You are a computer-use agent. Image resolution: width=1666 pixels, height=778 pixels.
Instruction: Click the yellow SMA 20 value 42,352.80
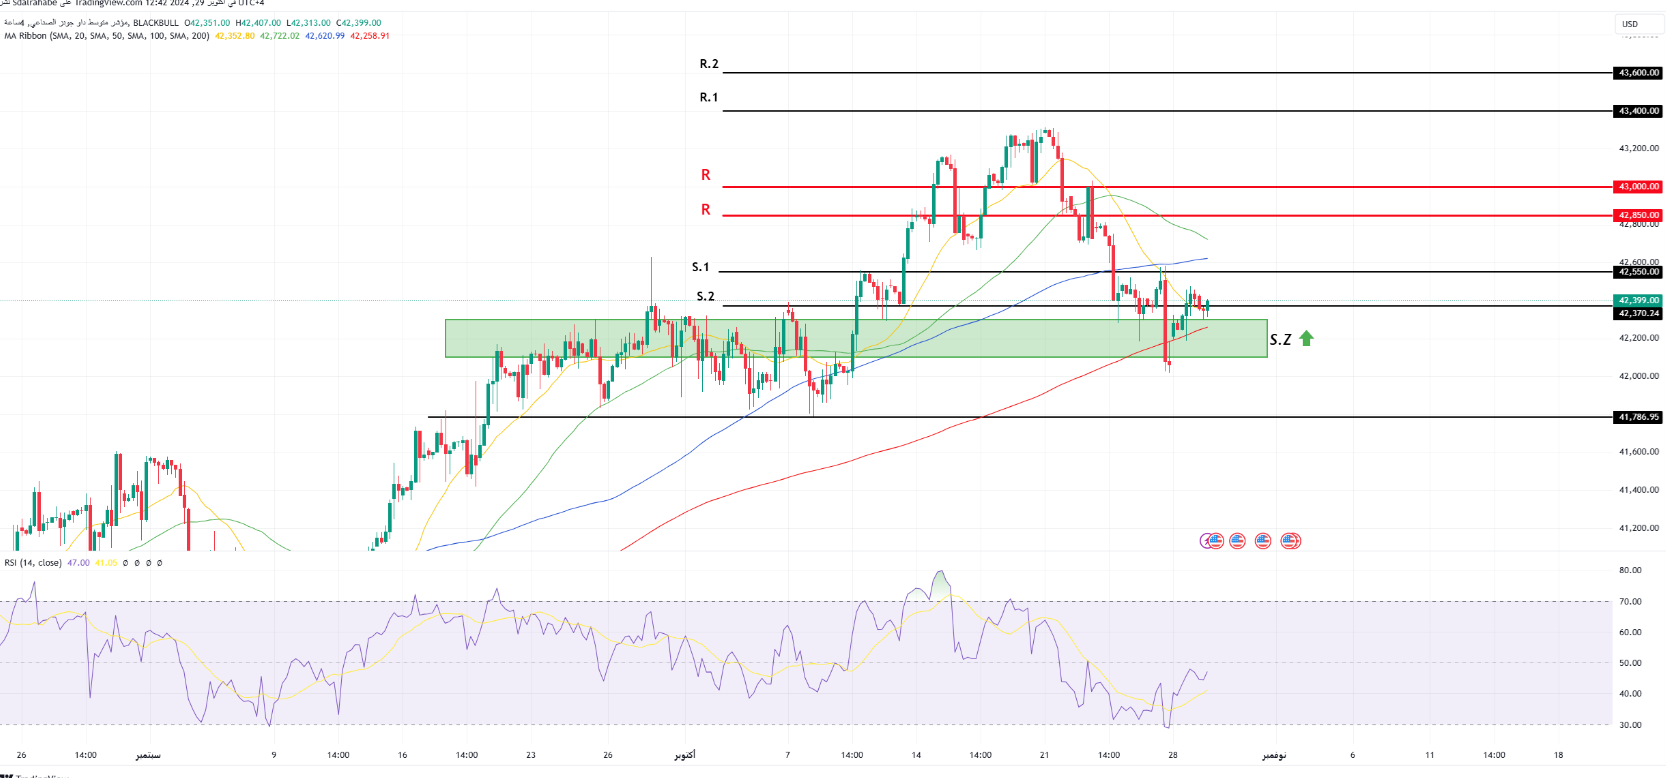(x=235, y=36)
